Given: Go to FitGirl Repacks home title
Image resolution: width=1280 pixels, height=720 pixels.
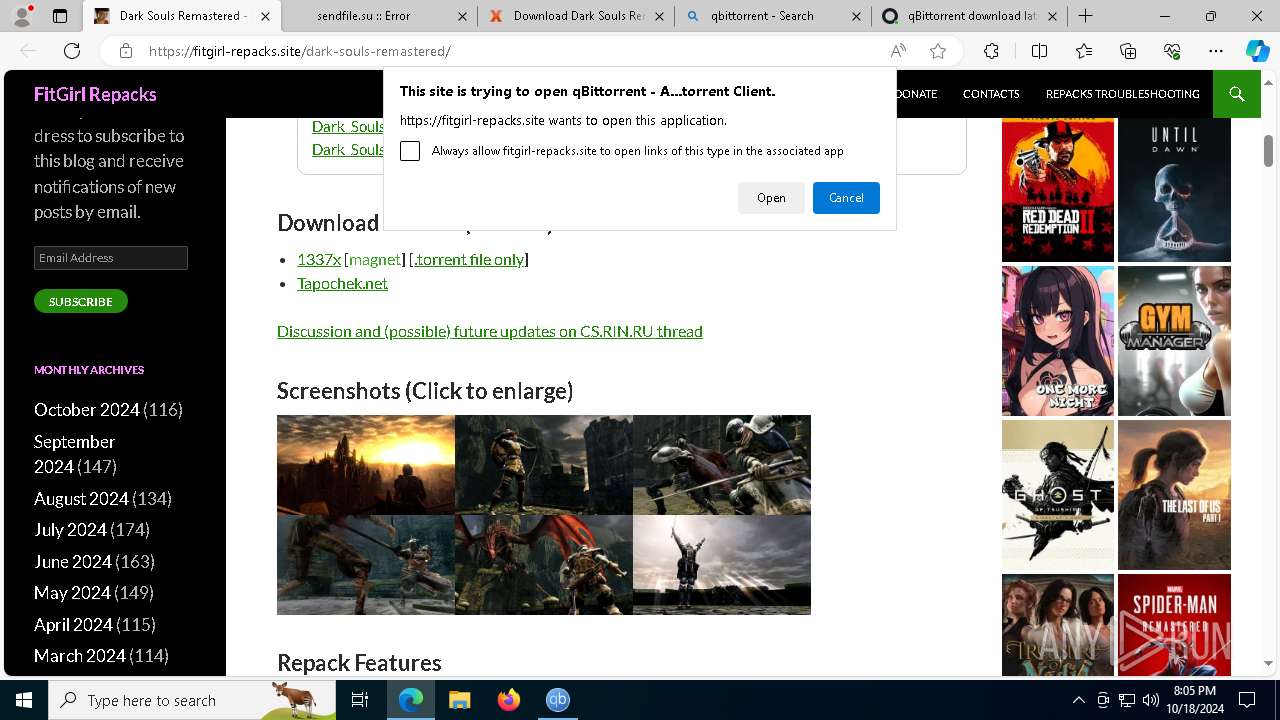Looking at the screenshot, I should 95,94.
